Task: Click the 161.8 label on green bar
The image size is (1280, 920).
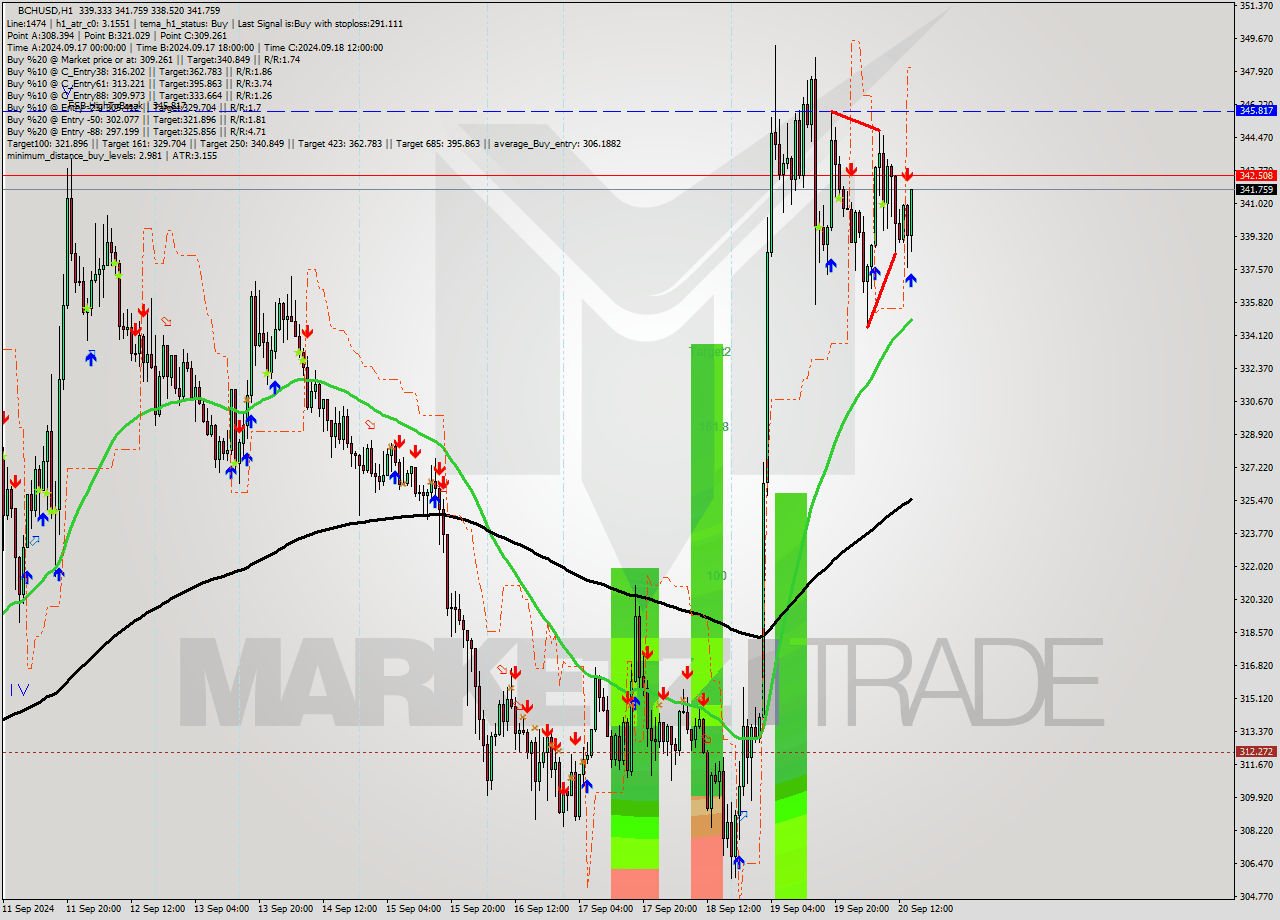Action: (x=713, y=427)
